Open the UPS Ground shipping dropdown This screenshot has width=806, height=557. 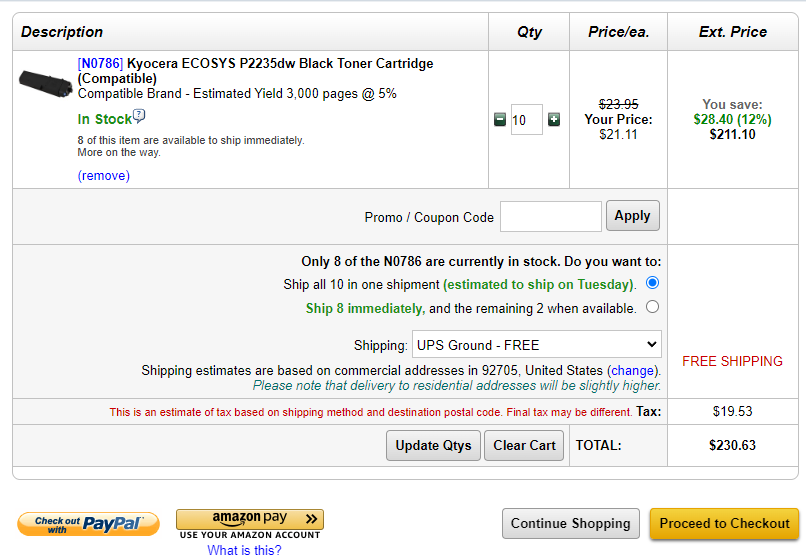[537, 345]
